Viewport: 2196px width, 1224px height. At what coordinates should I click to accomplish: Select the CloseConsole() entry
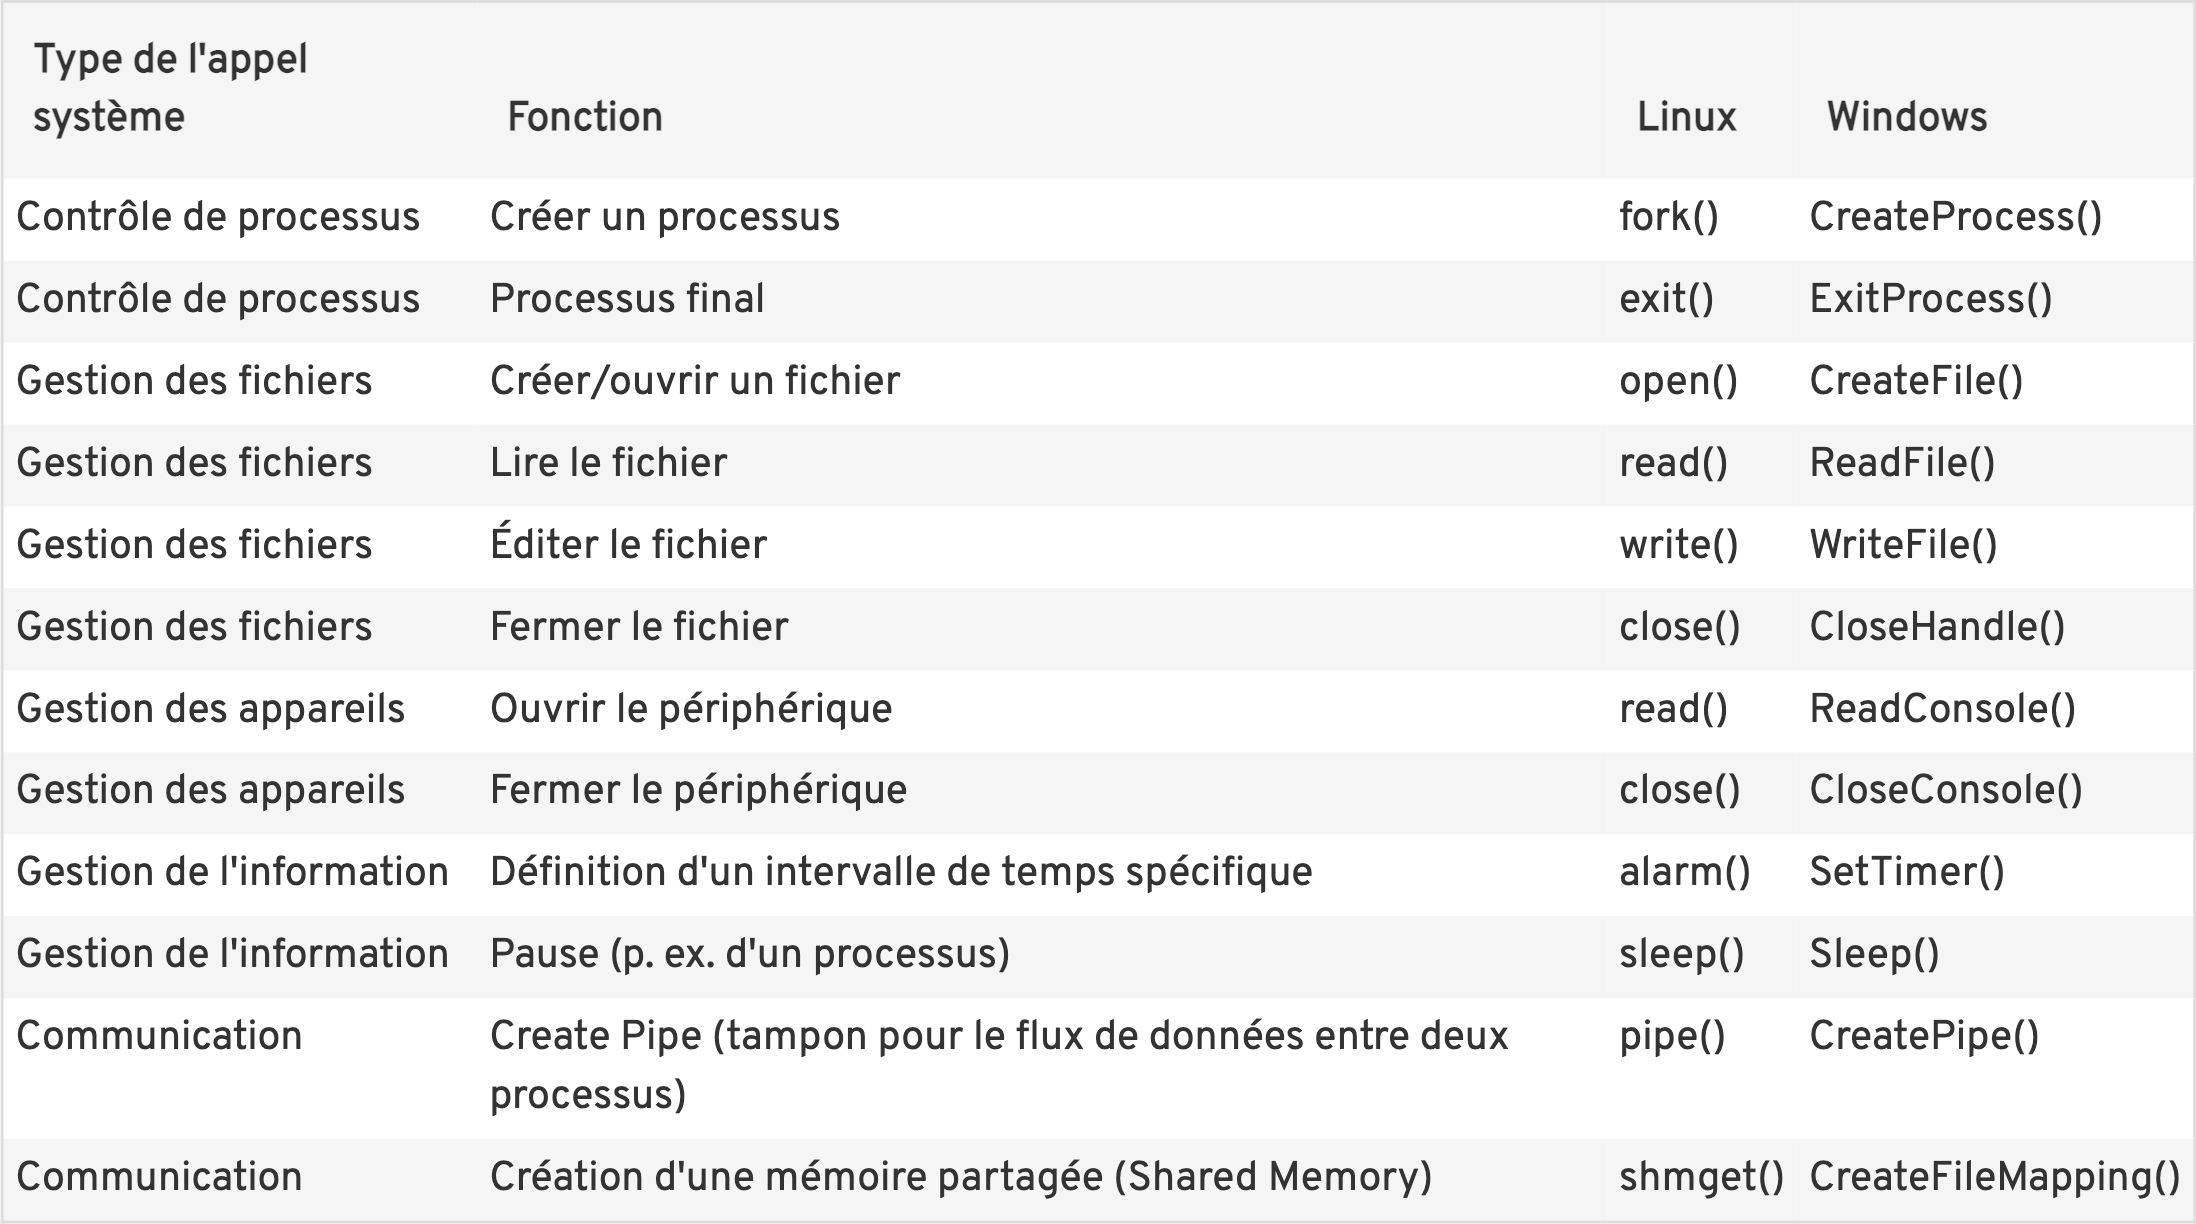tap(1946, 790)
